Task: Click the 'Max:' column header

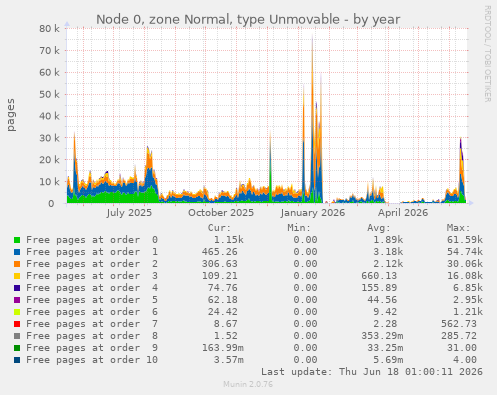Action: click(458, 228)
